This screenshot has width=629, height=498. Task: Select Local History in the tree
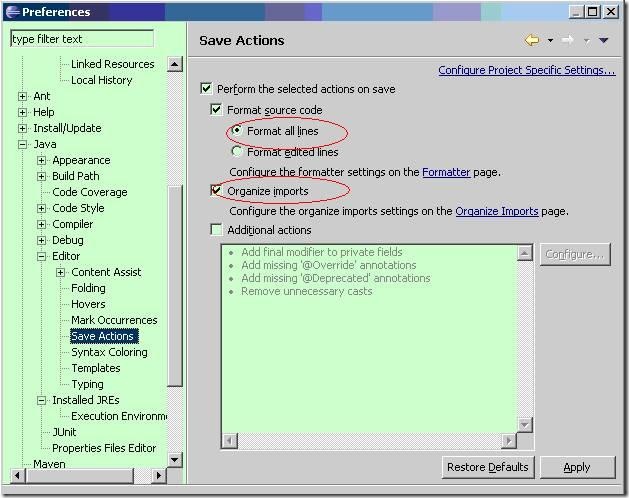click(x=101, y=80)
